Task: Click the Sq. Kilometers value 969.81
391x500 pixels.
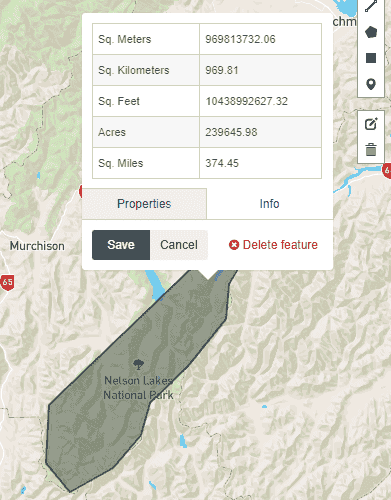Action: pos(222,70)
